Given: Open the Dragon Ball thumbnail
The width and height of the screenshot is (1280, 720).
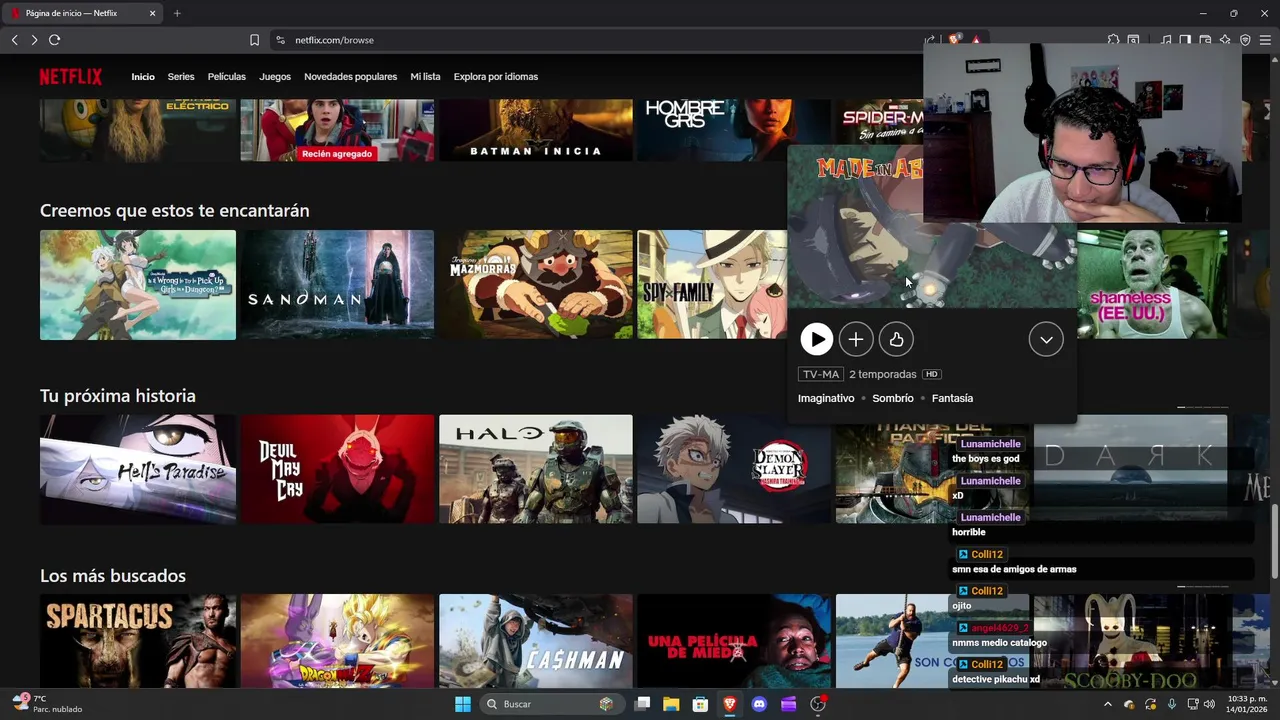Looking at the screenshot, I should point(337,641).
